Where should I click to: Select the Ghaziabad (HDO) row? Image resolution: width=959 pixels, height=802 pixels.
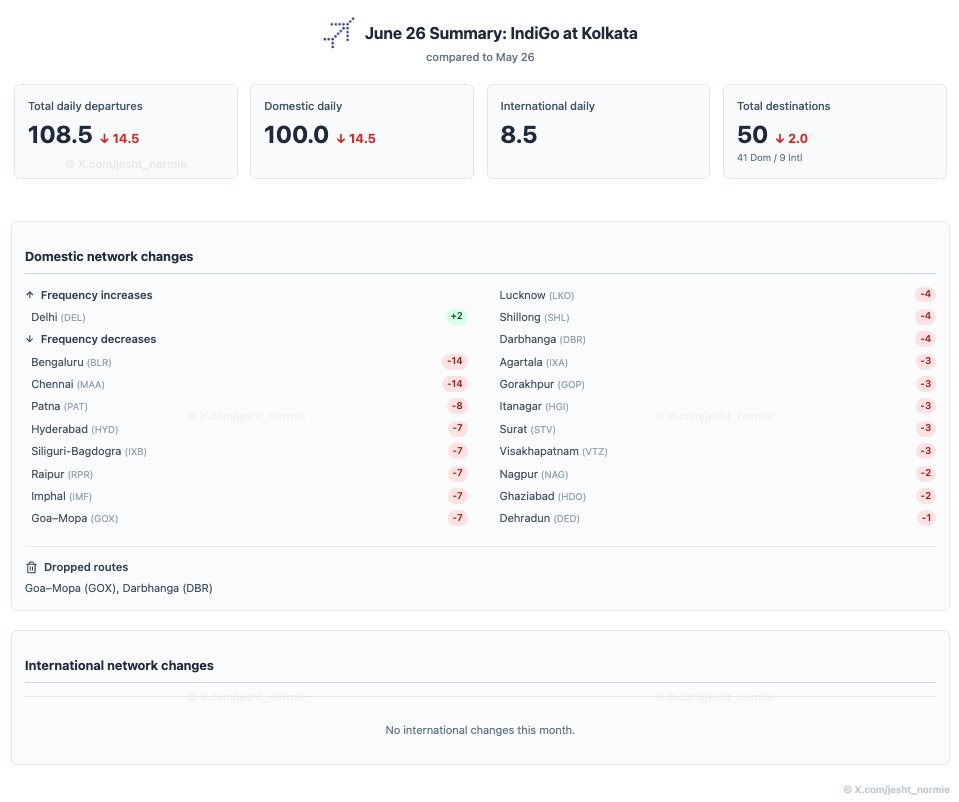[x=717, y=496]
